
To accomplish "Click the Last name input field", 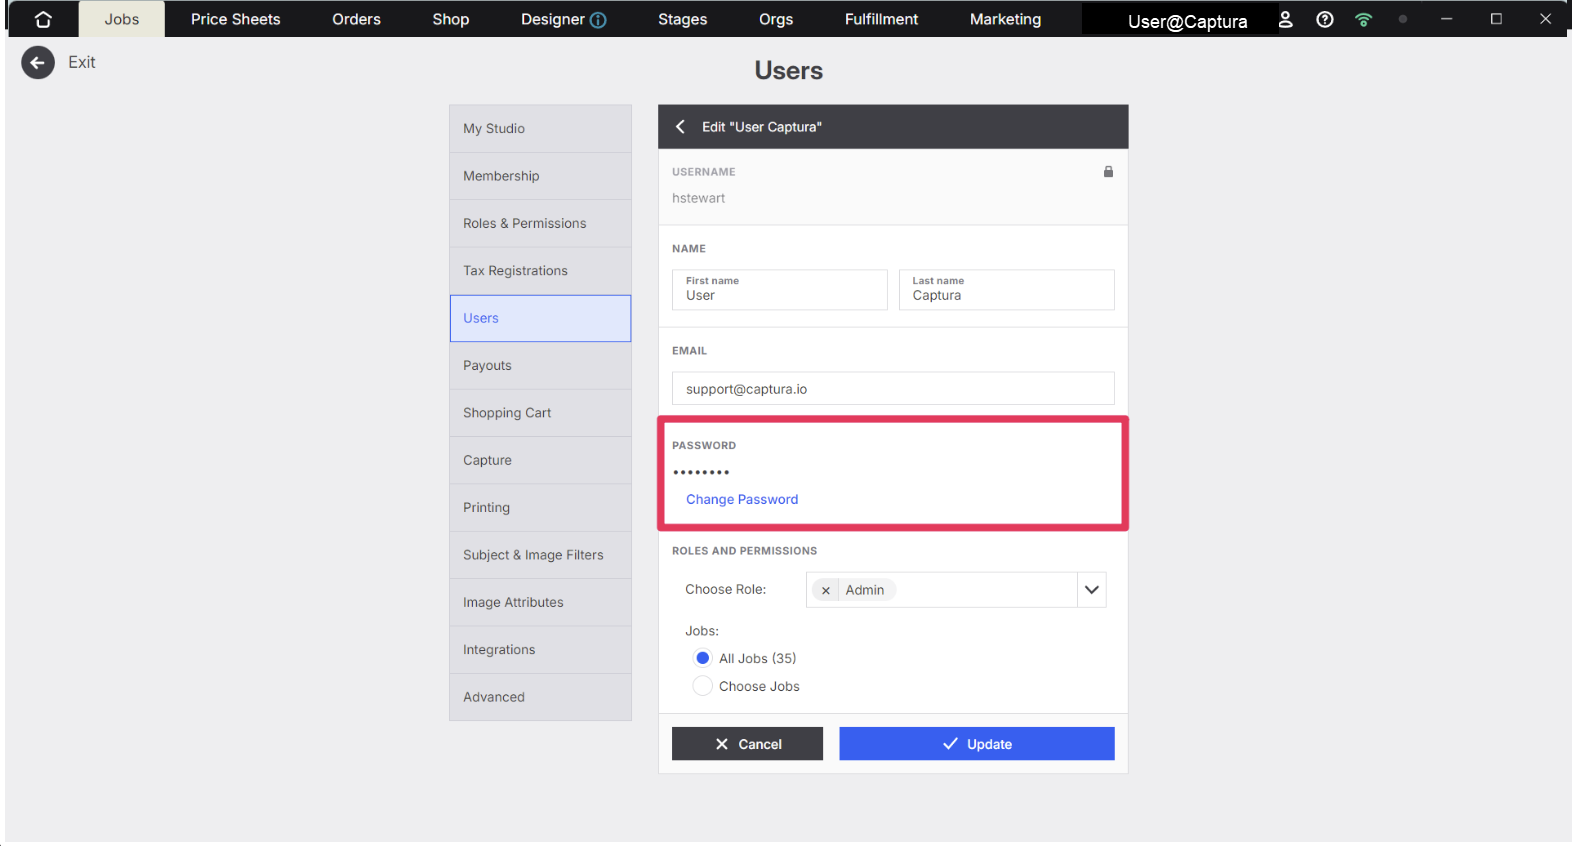I will pos(1007,290).
